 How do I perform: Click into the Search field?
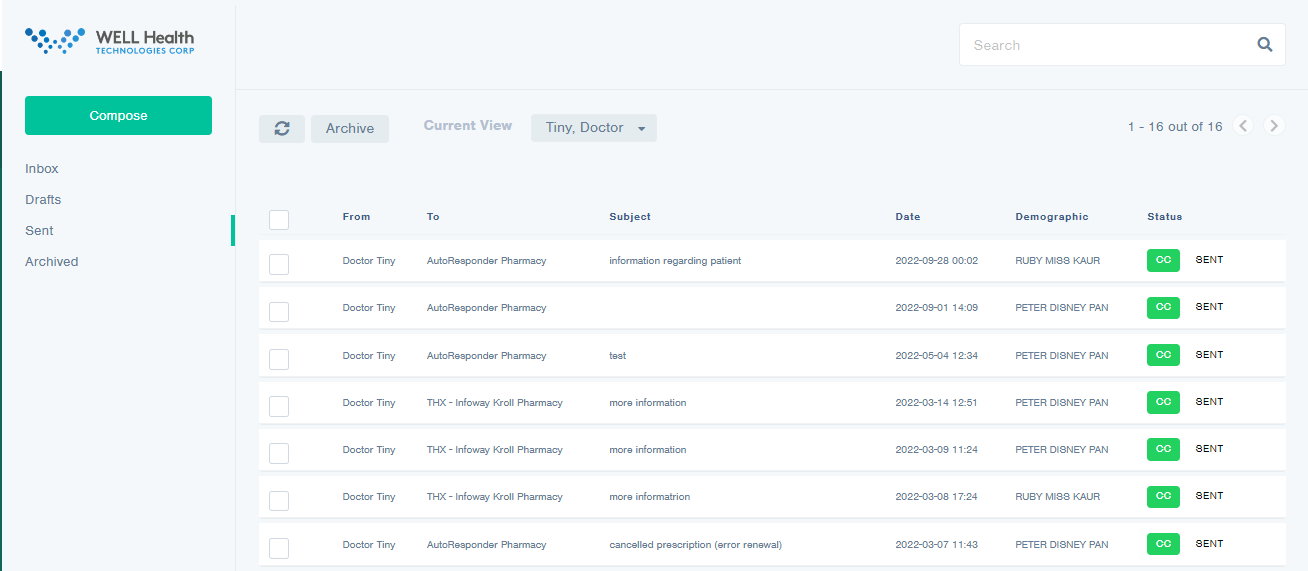[1105, 45]
